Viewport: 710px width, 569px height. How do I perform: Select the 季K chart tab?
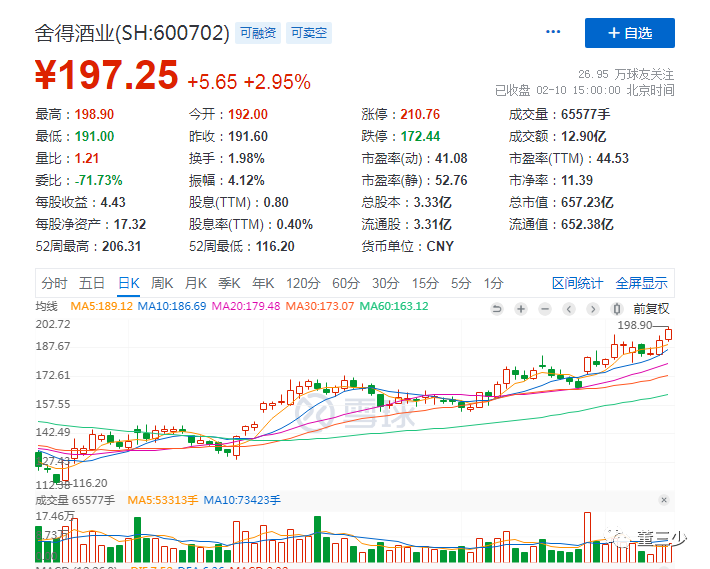(x=229, y=283)
